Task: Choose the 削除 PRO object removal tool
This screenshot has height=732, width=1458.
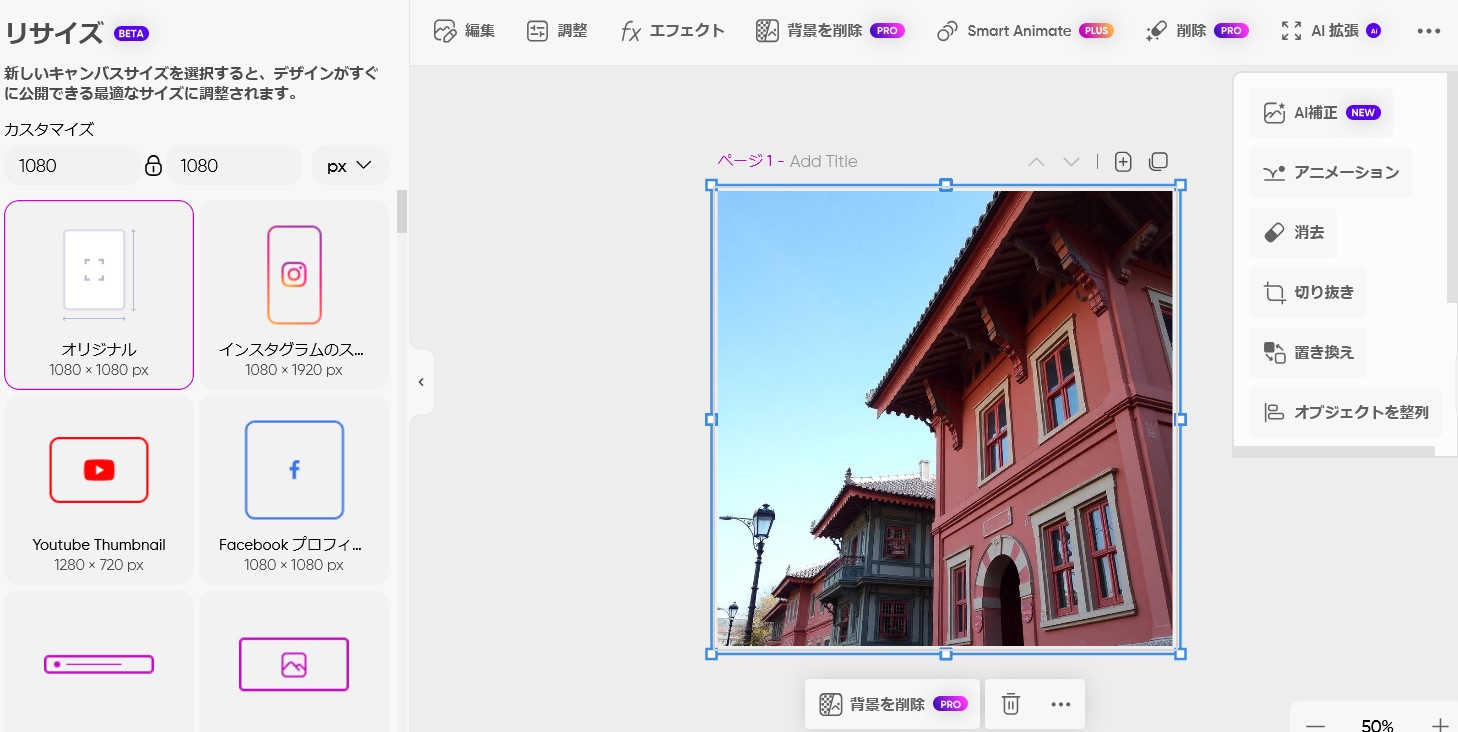Action: 1197,31
